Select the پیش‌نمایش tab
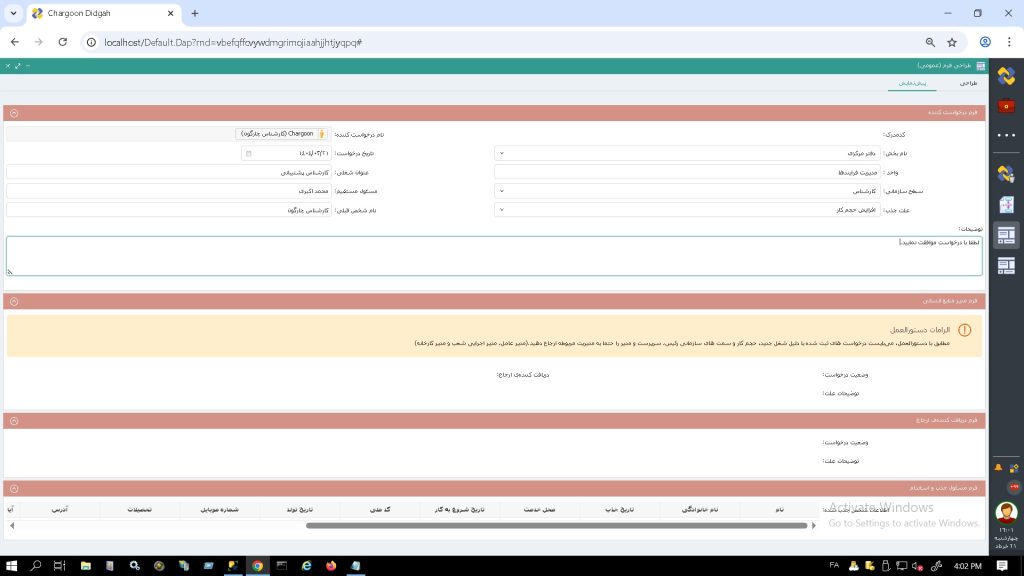 pos(910,83)
